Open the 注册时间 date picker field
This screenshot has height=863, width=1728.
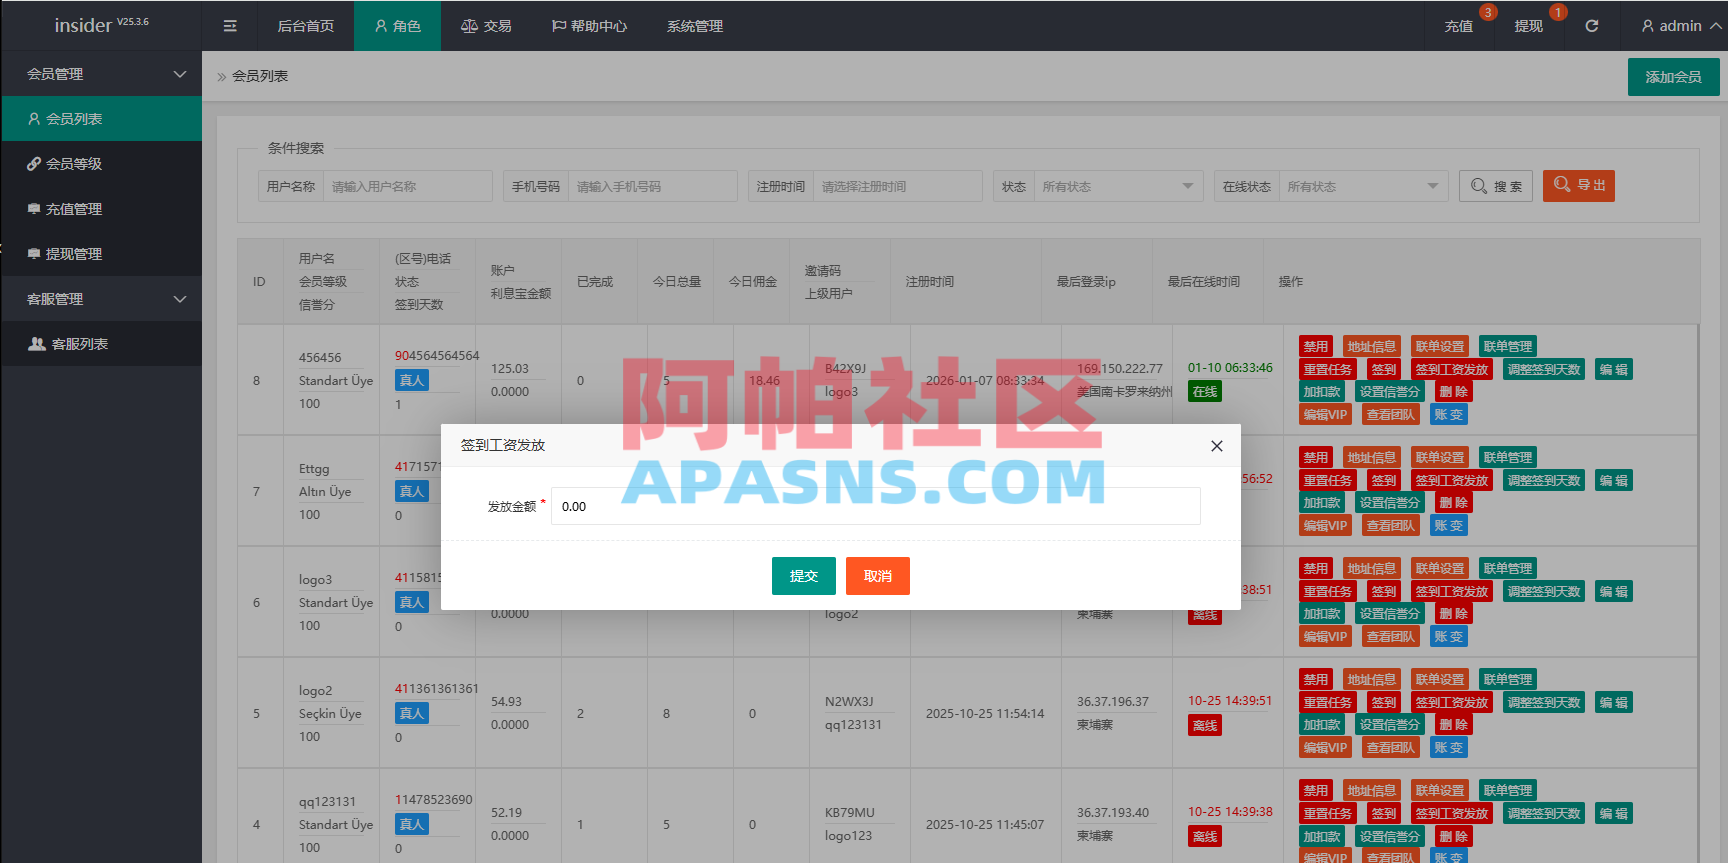click(897, 186)
